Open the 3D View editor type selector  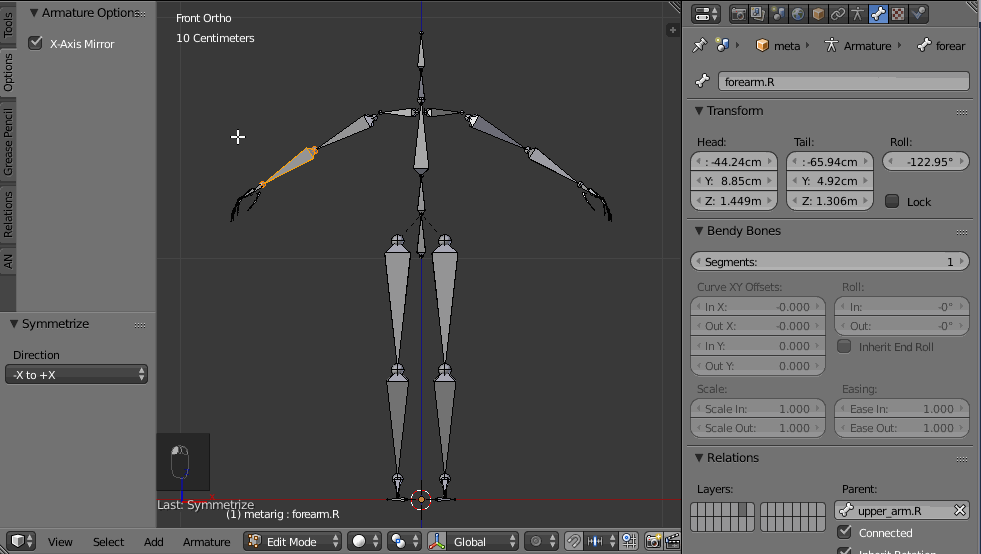tap(20, 541)
